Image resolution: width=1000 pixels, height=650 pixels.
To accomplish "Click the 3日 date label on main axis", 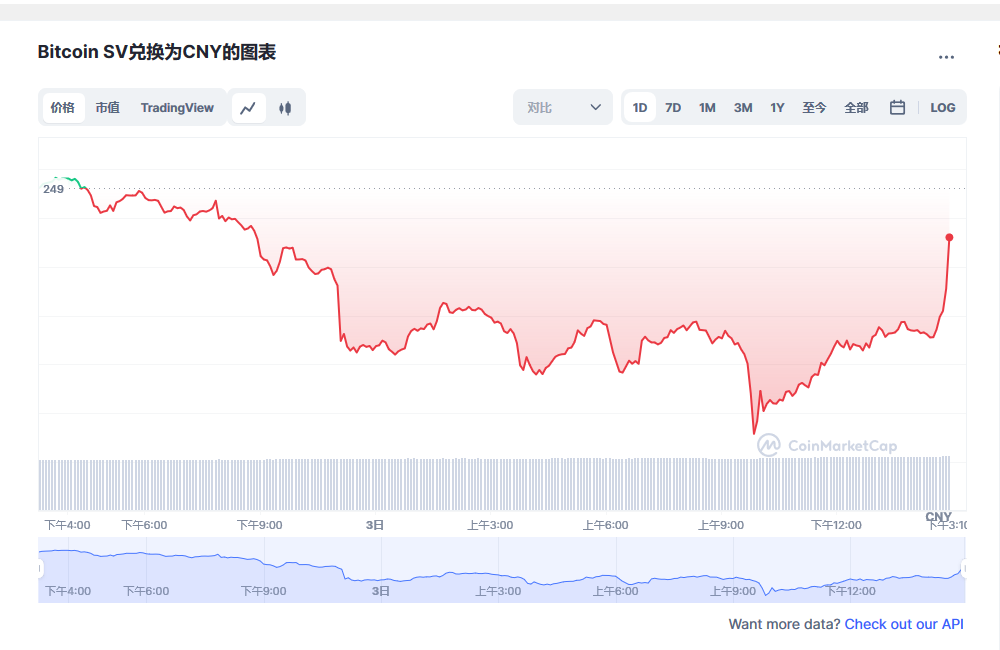I will (375, 525).
